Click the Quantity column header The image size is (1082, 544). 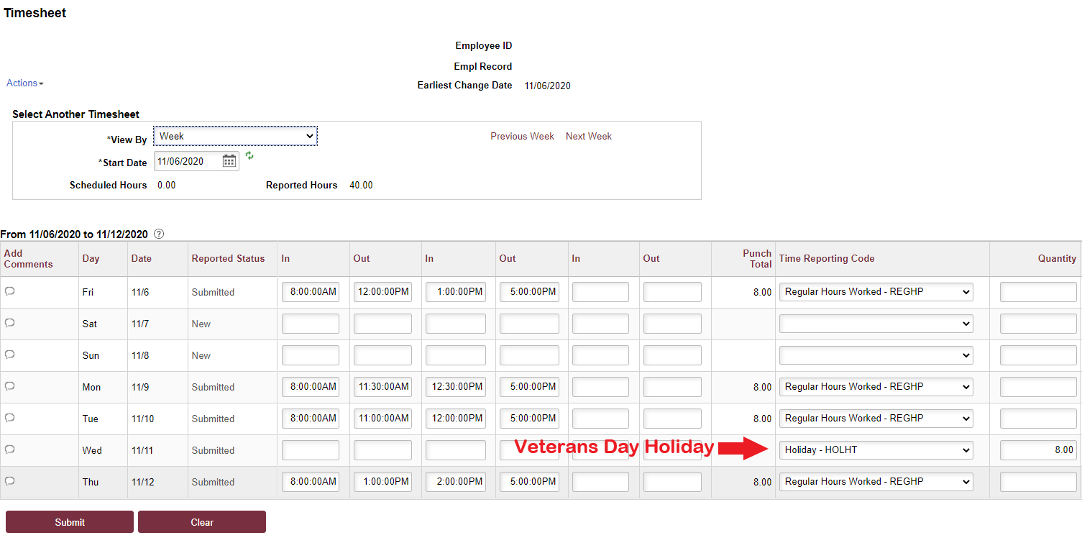coord(1057,259)
